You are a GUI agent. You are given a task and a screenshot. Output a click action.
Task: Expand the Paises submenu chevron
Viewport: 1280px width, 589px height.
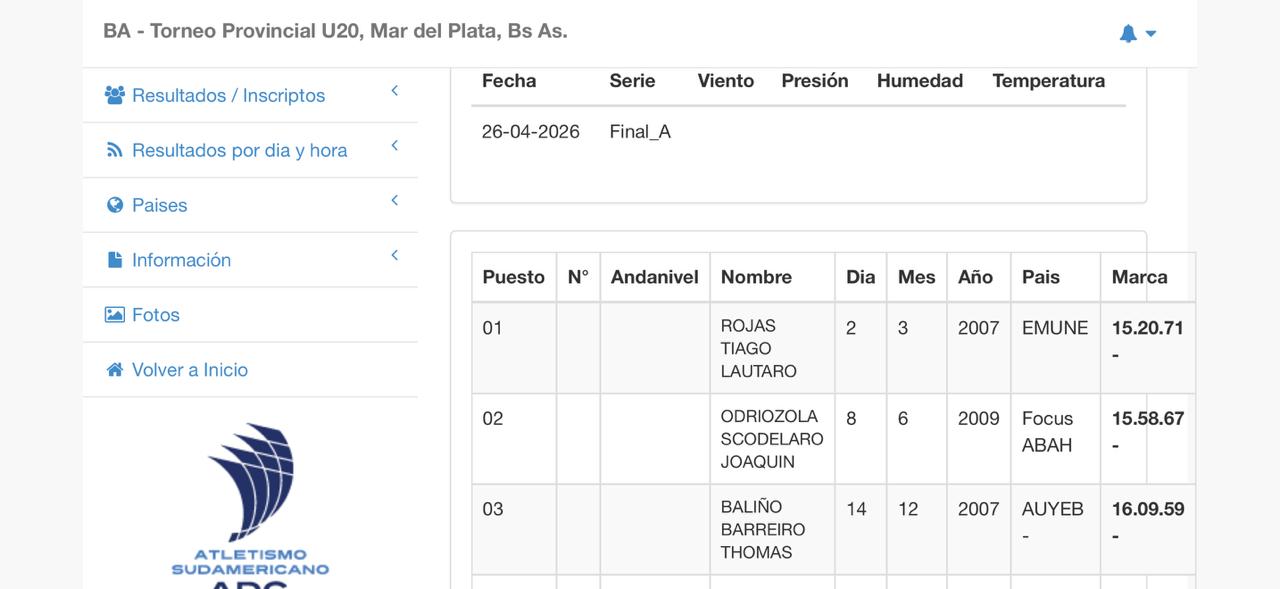coord(395,201)
